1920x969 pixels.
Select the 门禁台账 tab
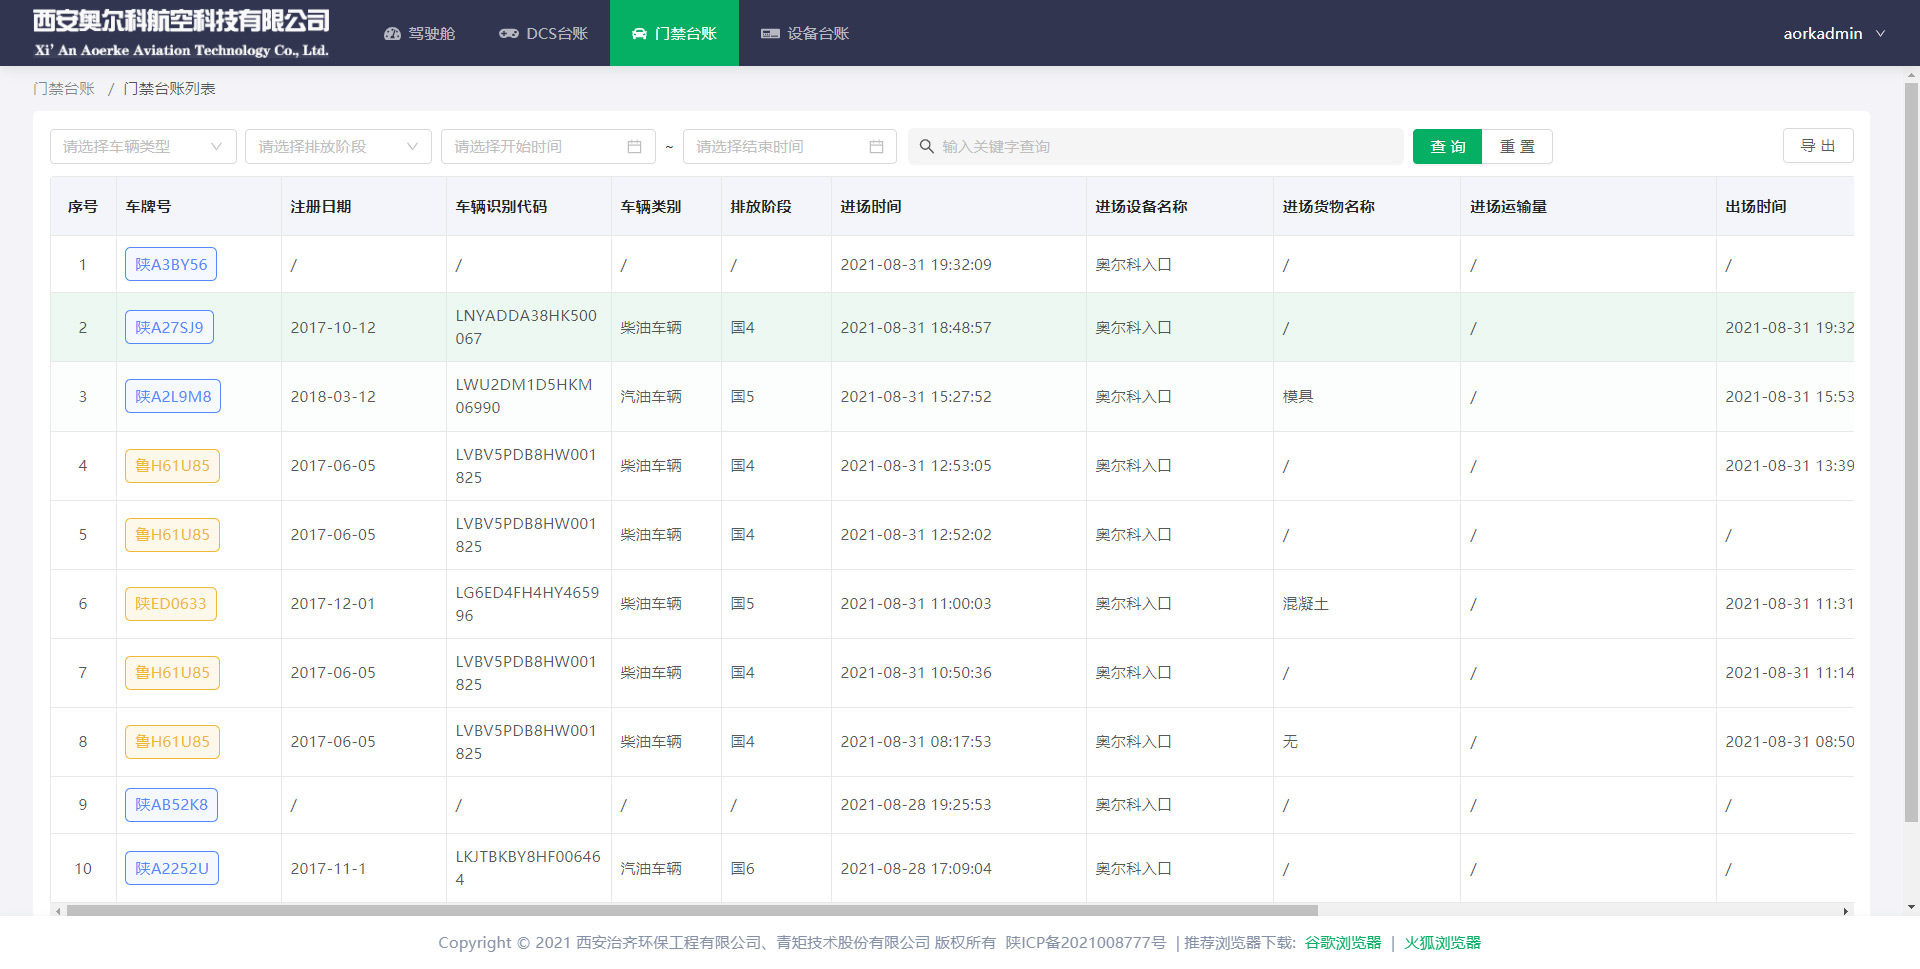[674, 33]
